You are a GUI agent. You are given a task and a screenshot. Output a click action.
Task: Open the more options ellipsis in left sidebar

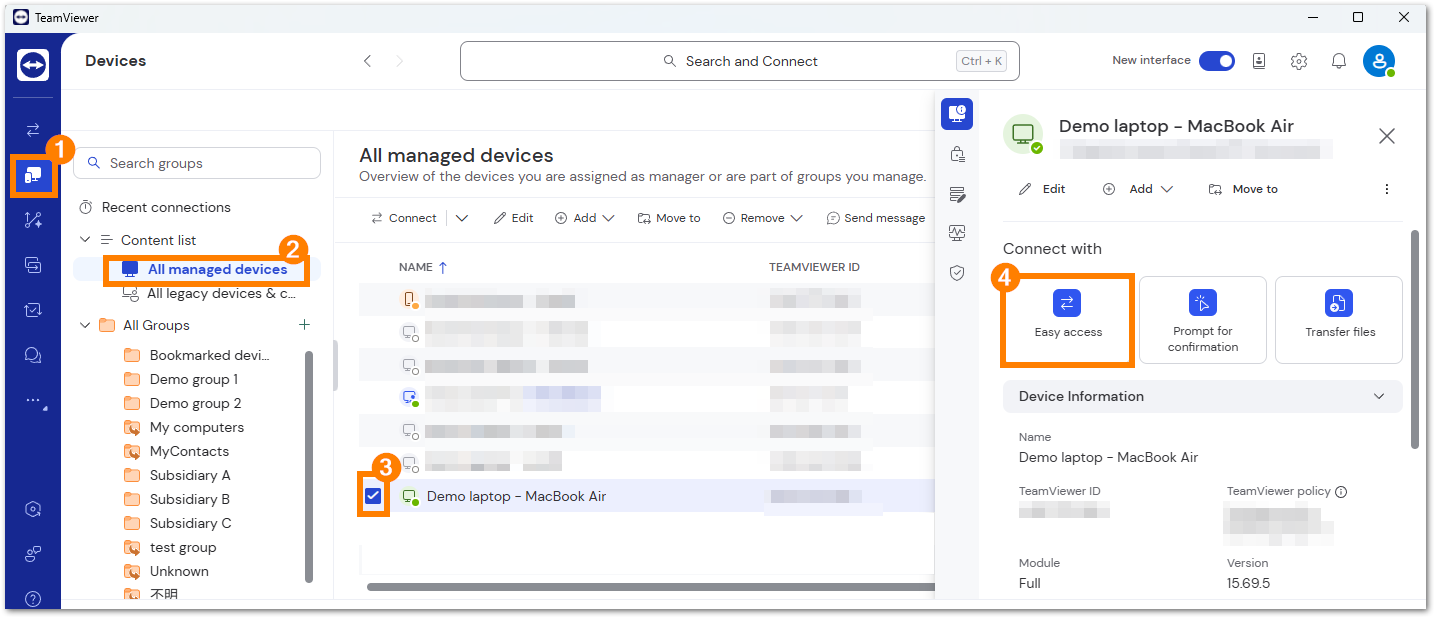[x=33, y=401]
